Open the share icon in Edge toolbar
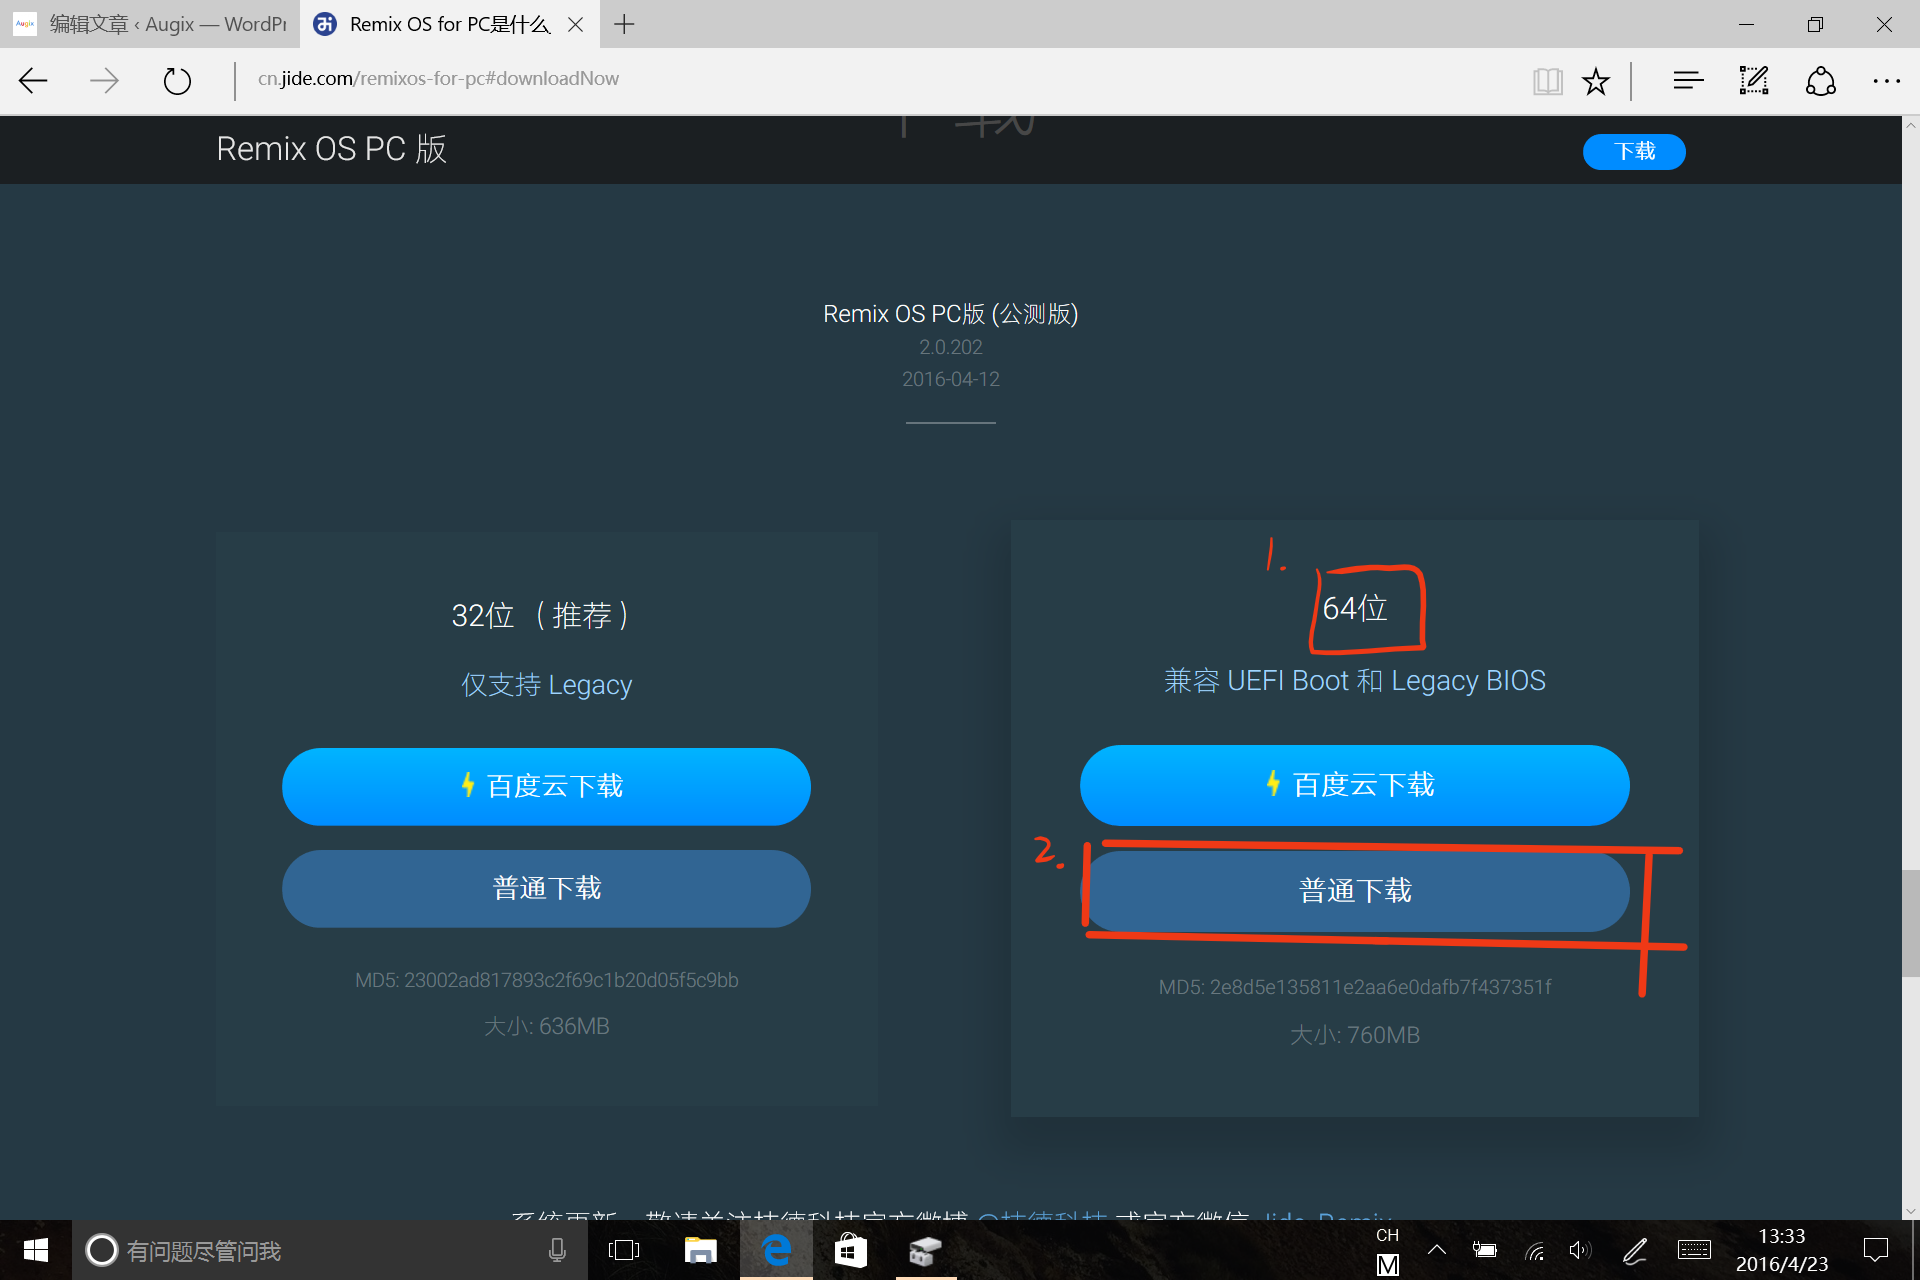This screenshot has height=1280, width=1920. (1821, 80)
